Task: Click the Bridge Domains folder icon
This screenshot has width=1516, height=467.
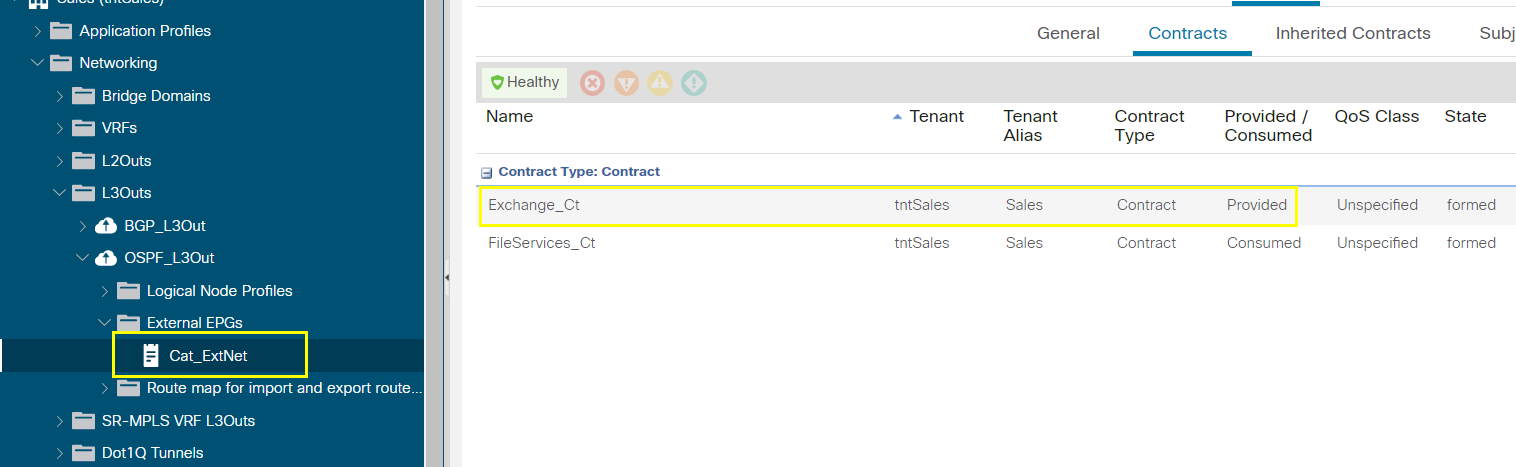Action: point(83,96)
